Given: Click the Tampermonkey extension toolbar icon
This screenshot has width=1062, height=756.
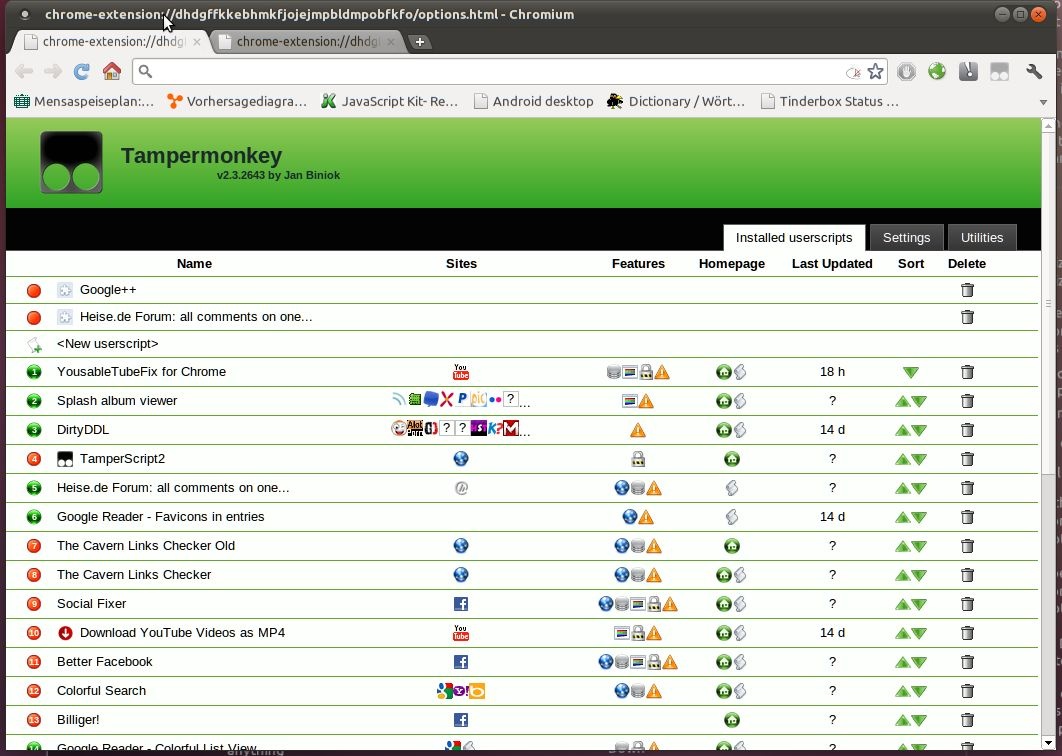Looking at the screenshot, I should [999, 71].
